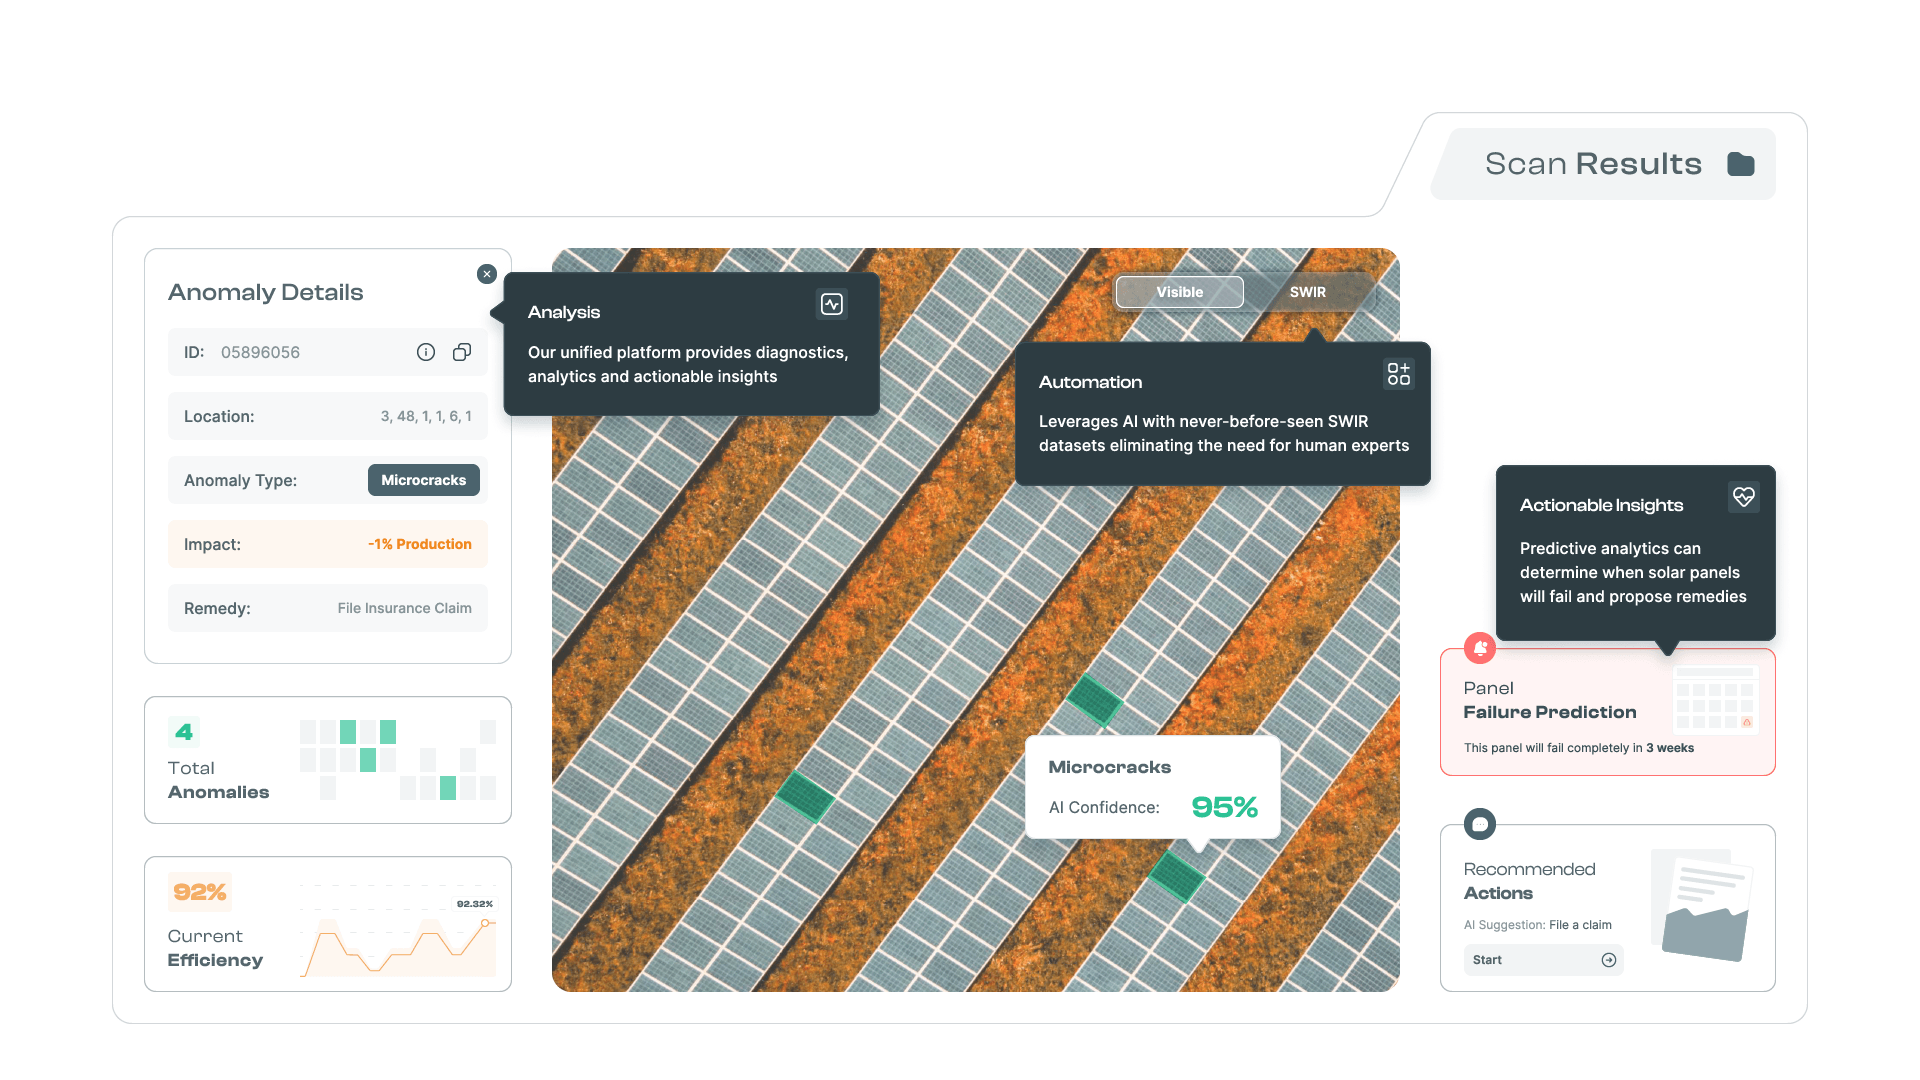Click the Panel Failure Prediction calendar thumbnail
Screen dimensions: 1920x1080
pos(1715,698)
